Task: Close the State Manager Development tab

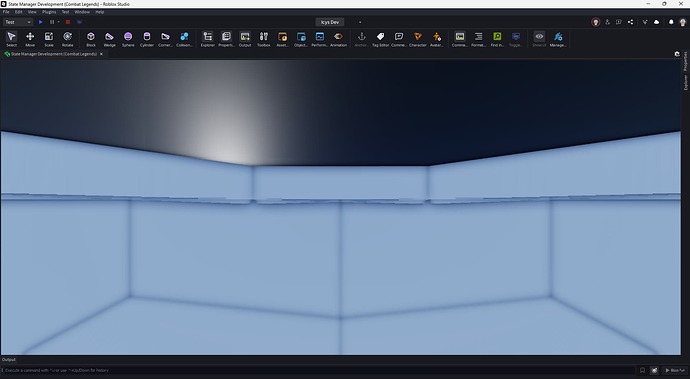Action: tap(101, 54)
